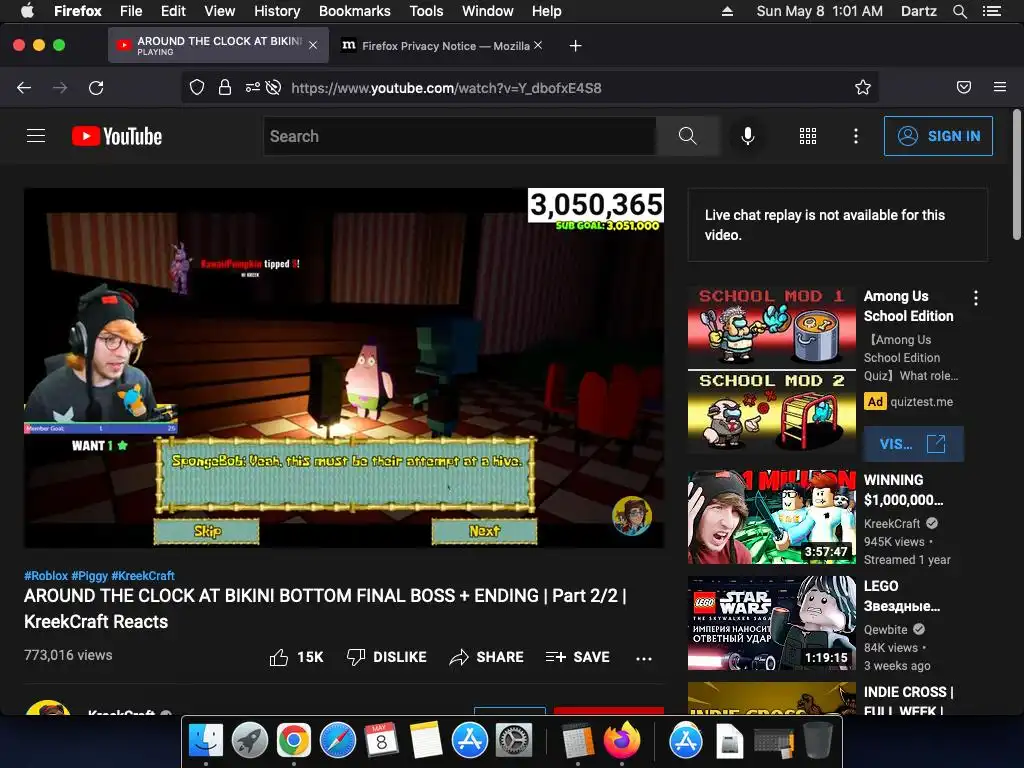The width and height of the screenshot is (1024, 768).
Task: Click the video player area
Action: point(344,368)
